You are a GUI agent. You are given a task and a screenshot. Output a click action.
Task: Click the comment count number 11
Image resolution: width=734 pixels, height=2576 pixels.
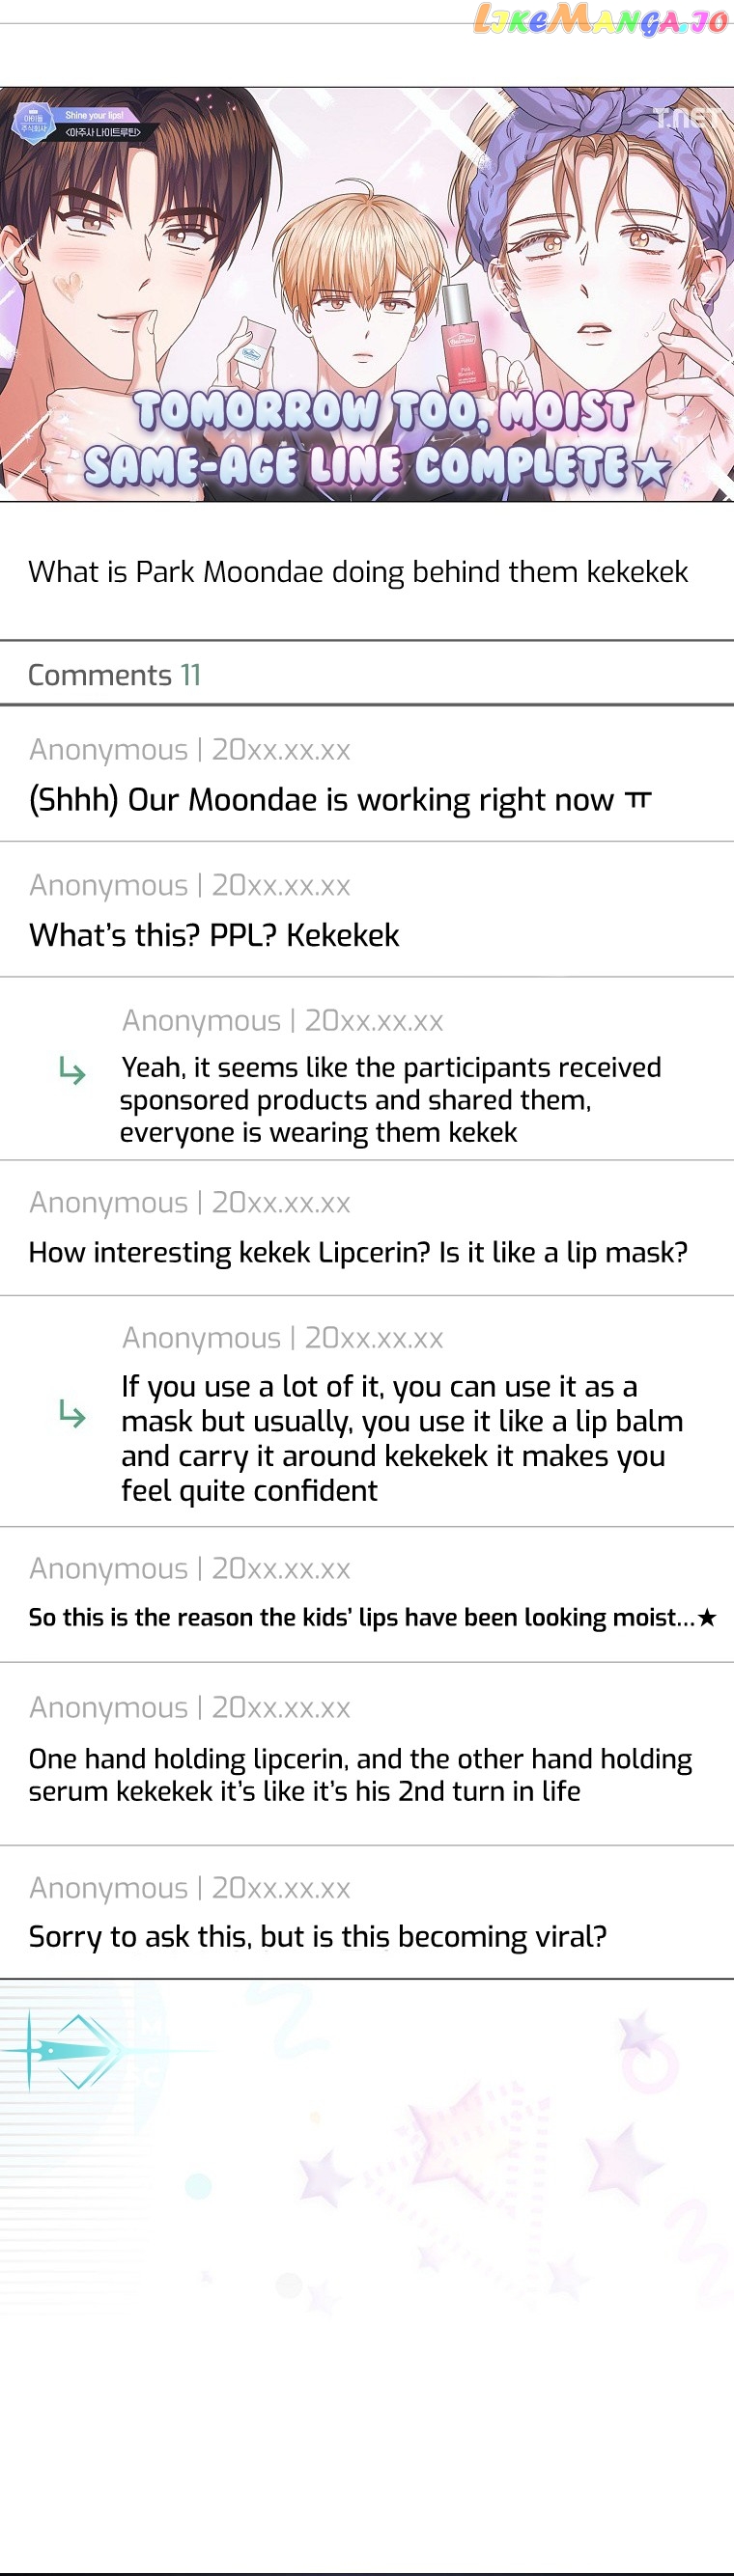click(x=190, y=675)
